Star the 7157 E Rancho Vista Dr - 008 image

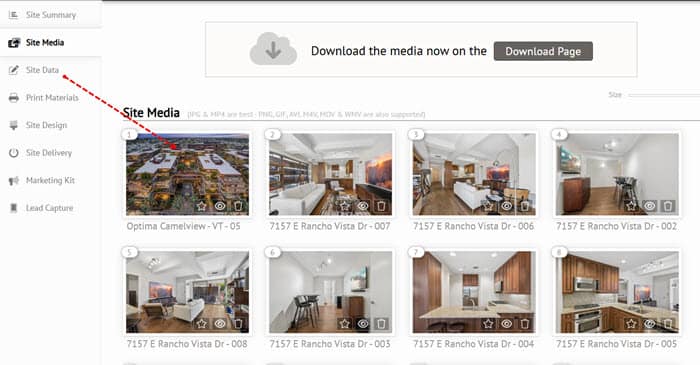202,324
